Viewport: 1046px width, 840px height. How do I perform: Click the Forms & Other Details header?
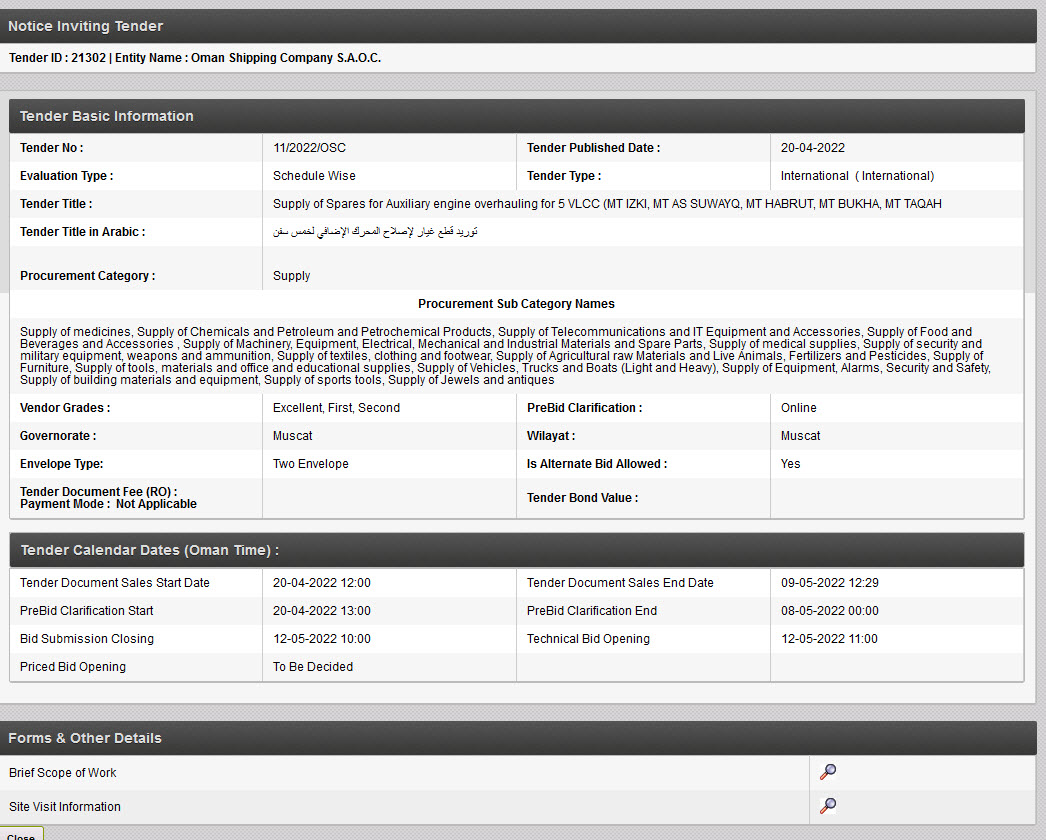pos(85,738)
